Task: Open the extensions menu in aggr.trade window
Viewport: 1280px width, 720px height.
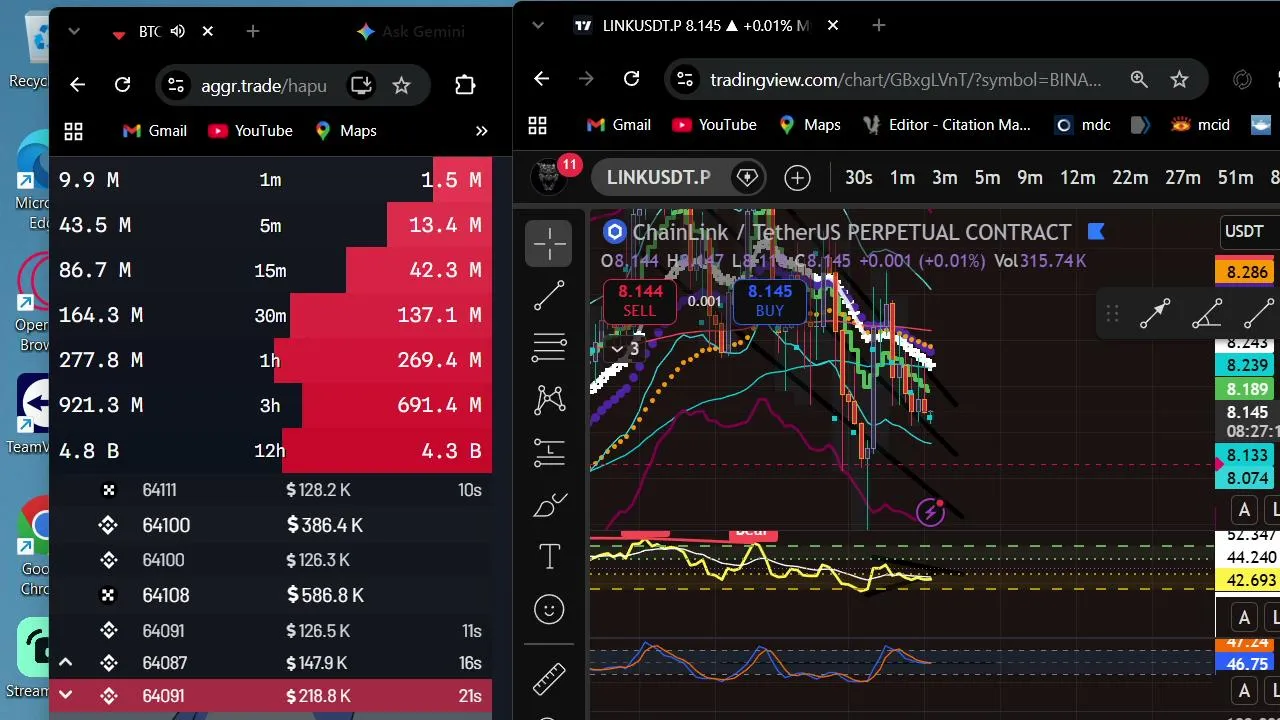Action: [x=465, y=85]
